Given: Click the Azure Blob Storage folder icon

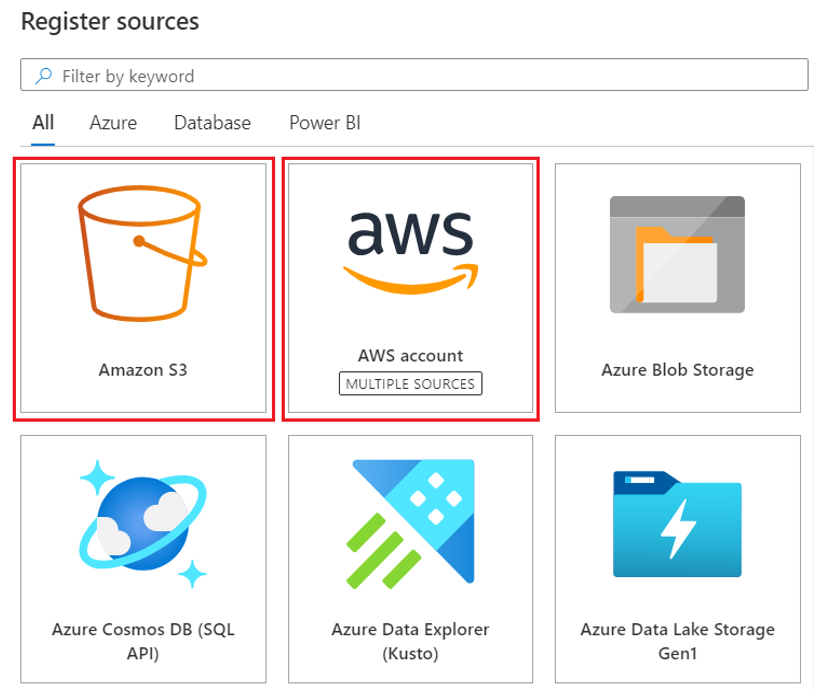Looking at the screenshot, I should tap(677, 254).
